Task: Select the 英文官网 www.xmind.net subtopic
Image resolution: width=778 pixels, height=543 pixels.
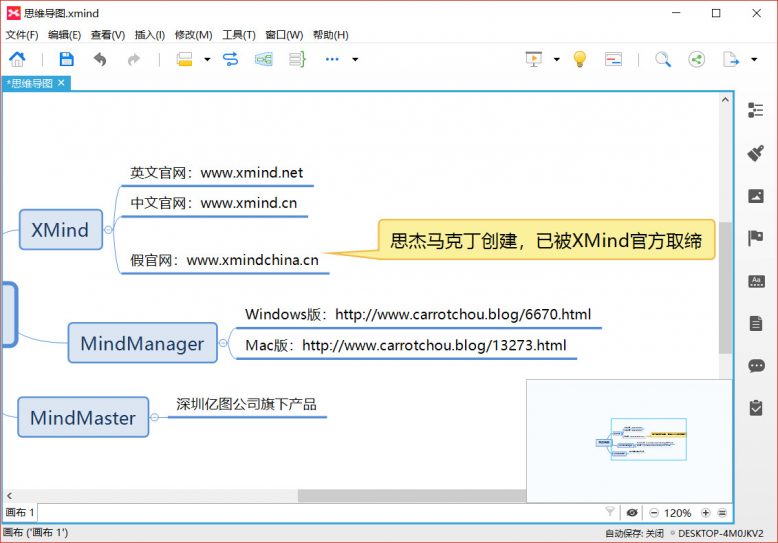Action: point(216,173)
